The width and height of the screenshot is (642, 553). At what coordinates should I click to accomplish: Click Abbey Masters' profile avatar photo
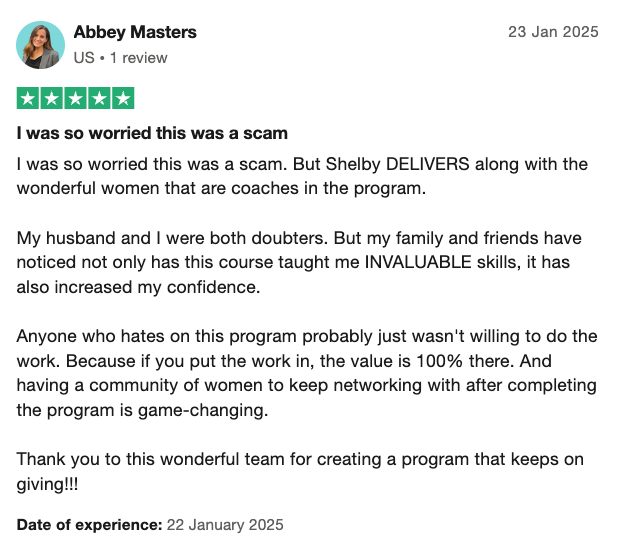(40, 45)
